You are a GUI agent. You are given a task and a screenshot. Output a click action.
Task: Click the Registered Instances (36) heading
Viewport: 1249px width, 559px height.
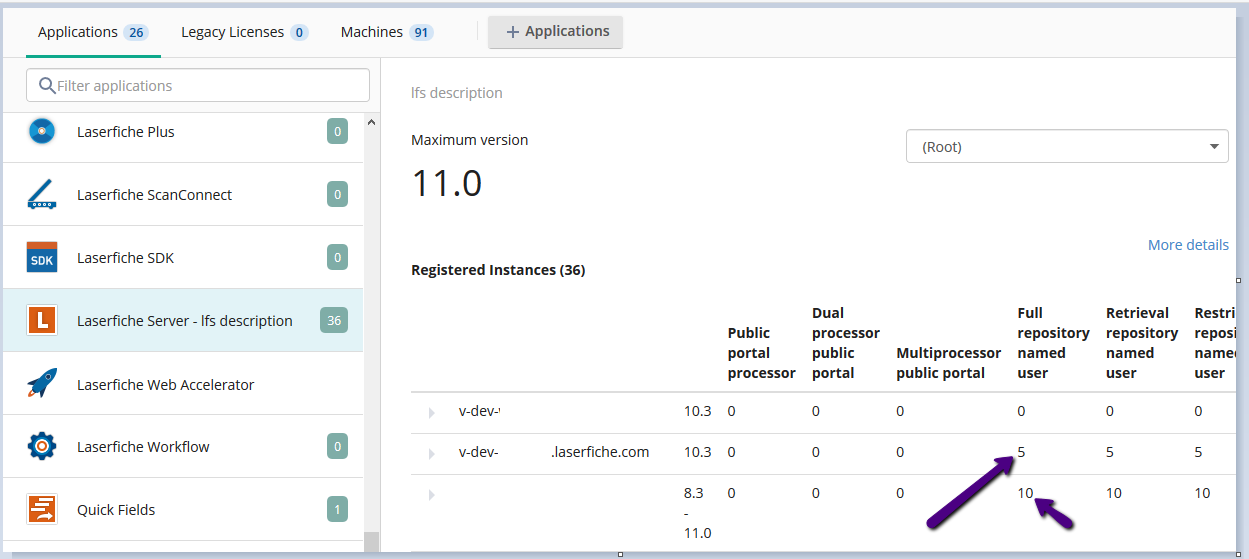click(x=498, y=270)
